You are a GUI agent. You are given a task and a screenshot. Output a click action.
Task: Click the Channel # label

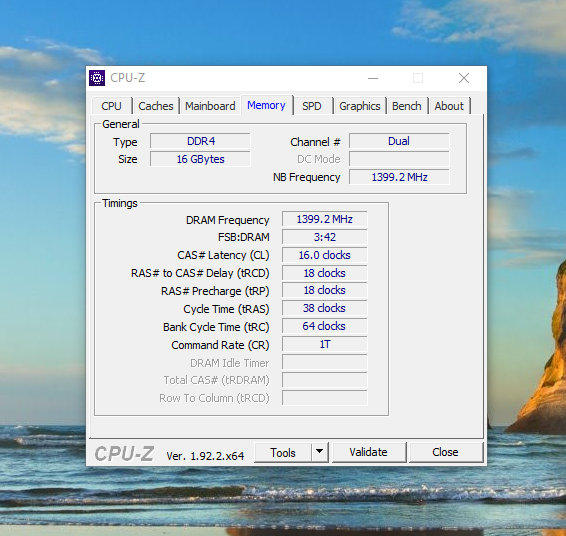315,142
